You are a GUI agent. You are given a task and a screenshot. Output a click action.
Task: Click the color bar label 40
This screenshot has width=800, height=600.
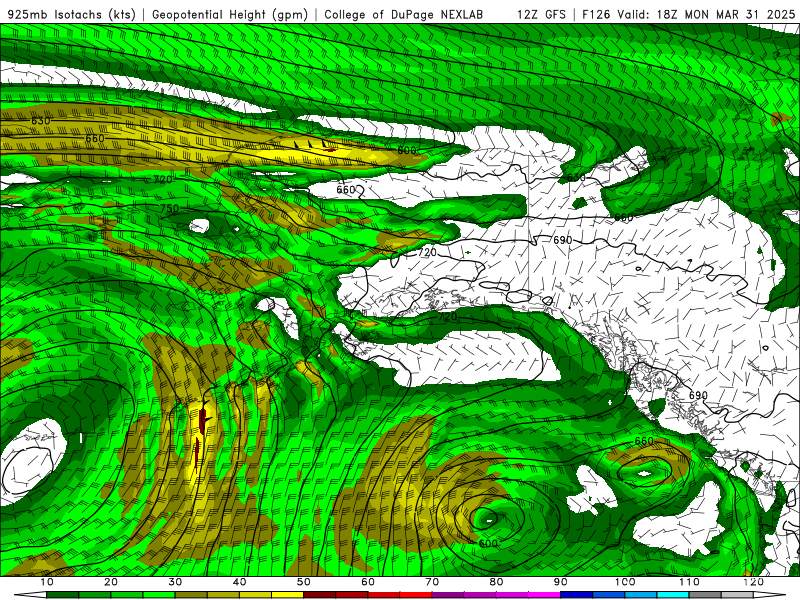pos(239,582)
